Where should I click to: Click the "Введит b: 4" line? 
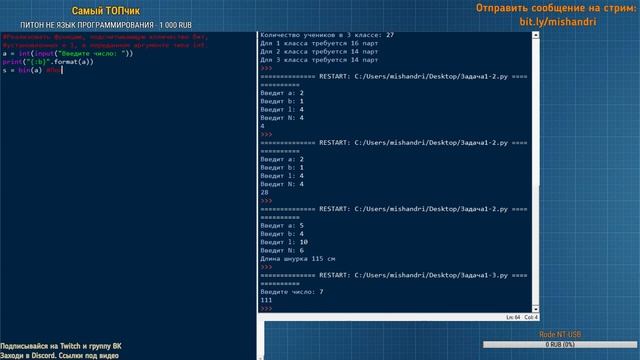click(x=282, y=234)
